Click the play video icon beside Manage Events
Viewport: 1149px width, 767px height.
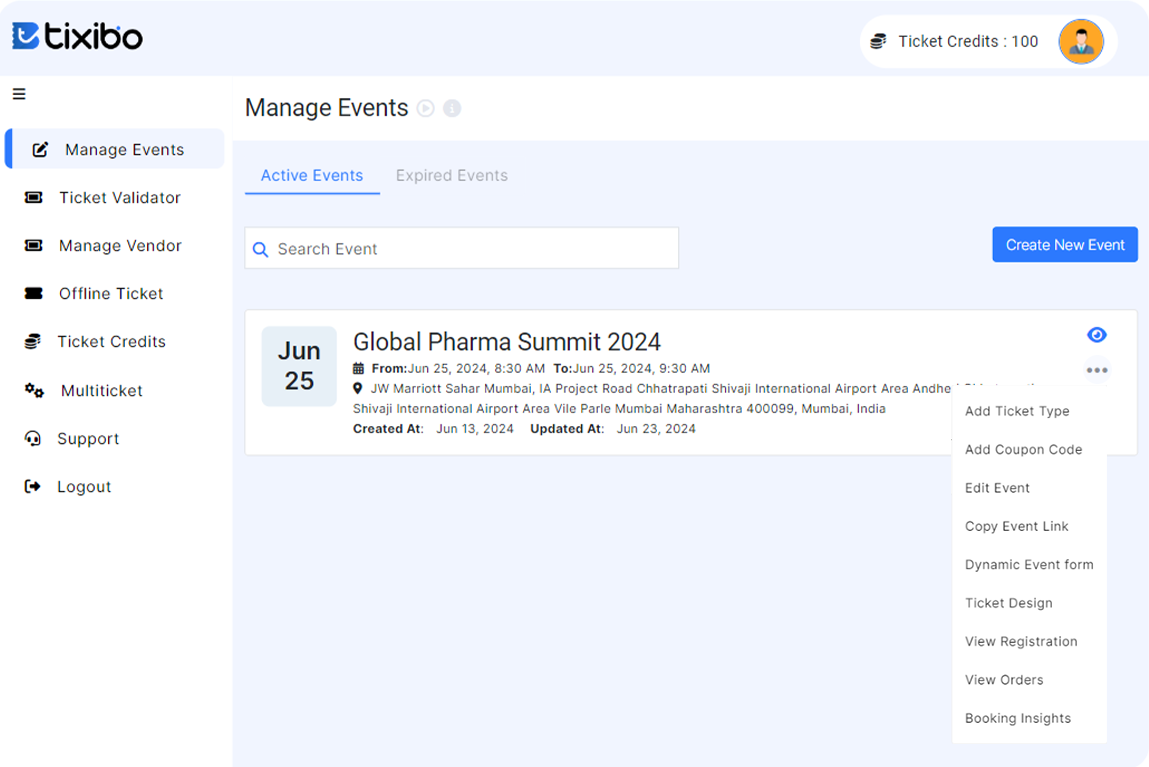click(426, 108)
